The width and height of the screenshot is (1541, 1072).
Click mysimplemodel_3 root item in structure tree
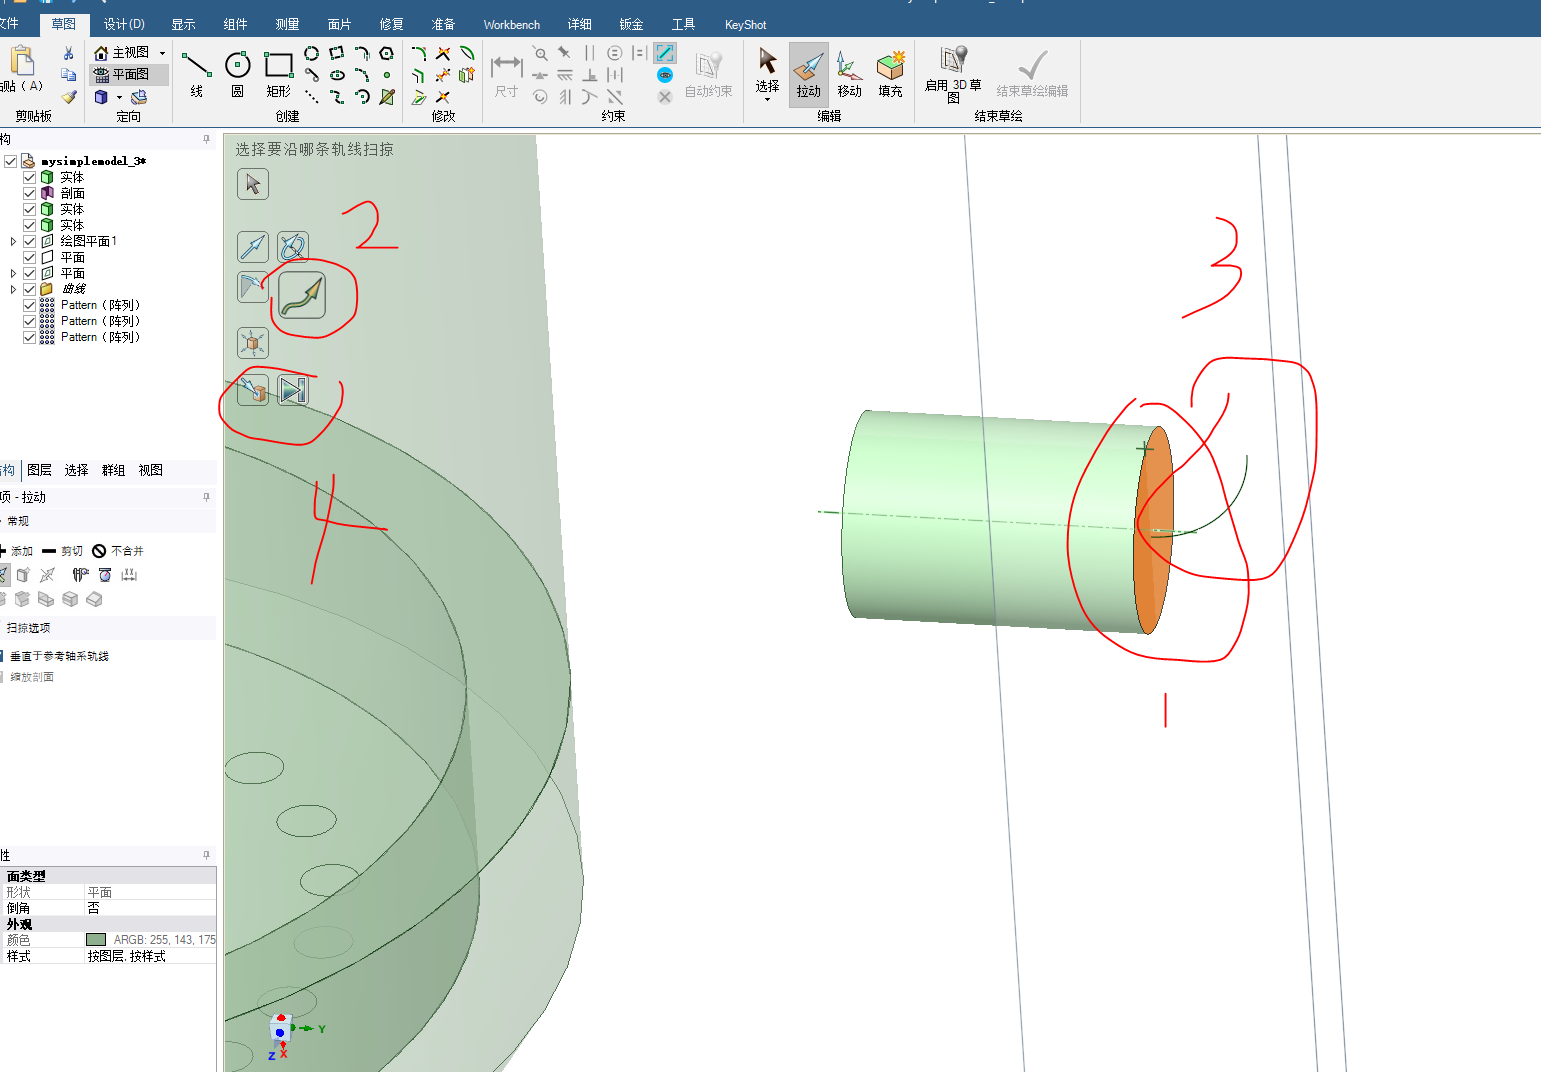click(92, 160)
